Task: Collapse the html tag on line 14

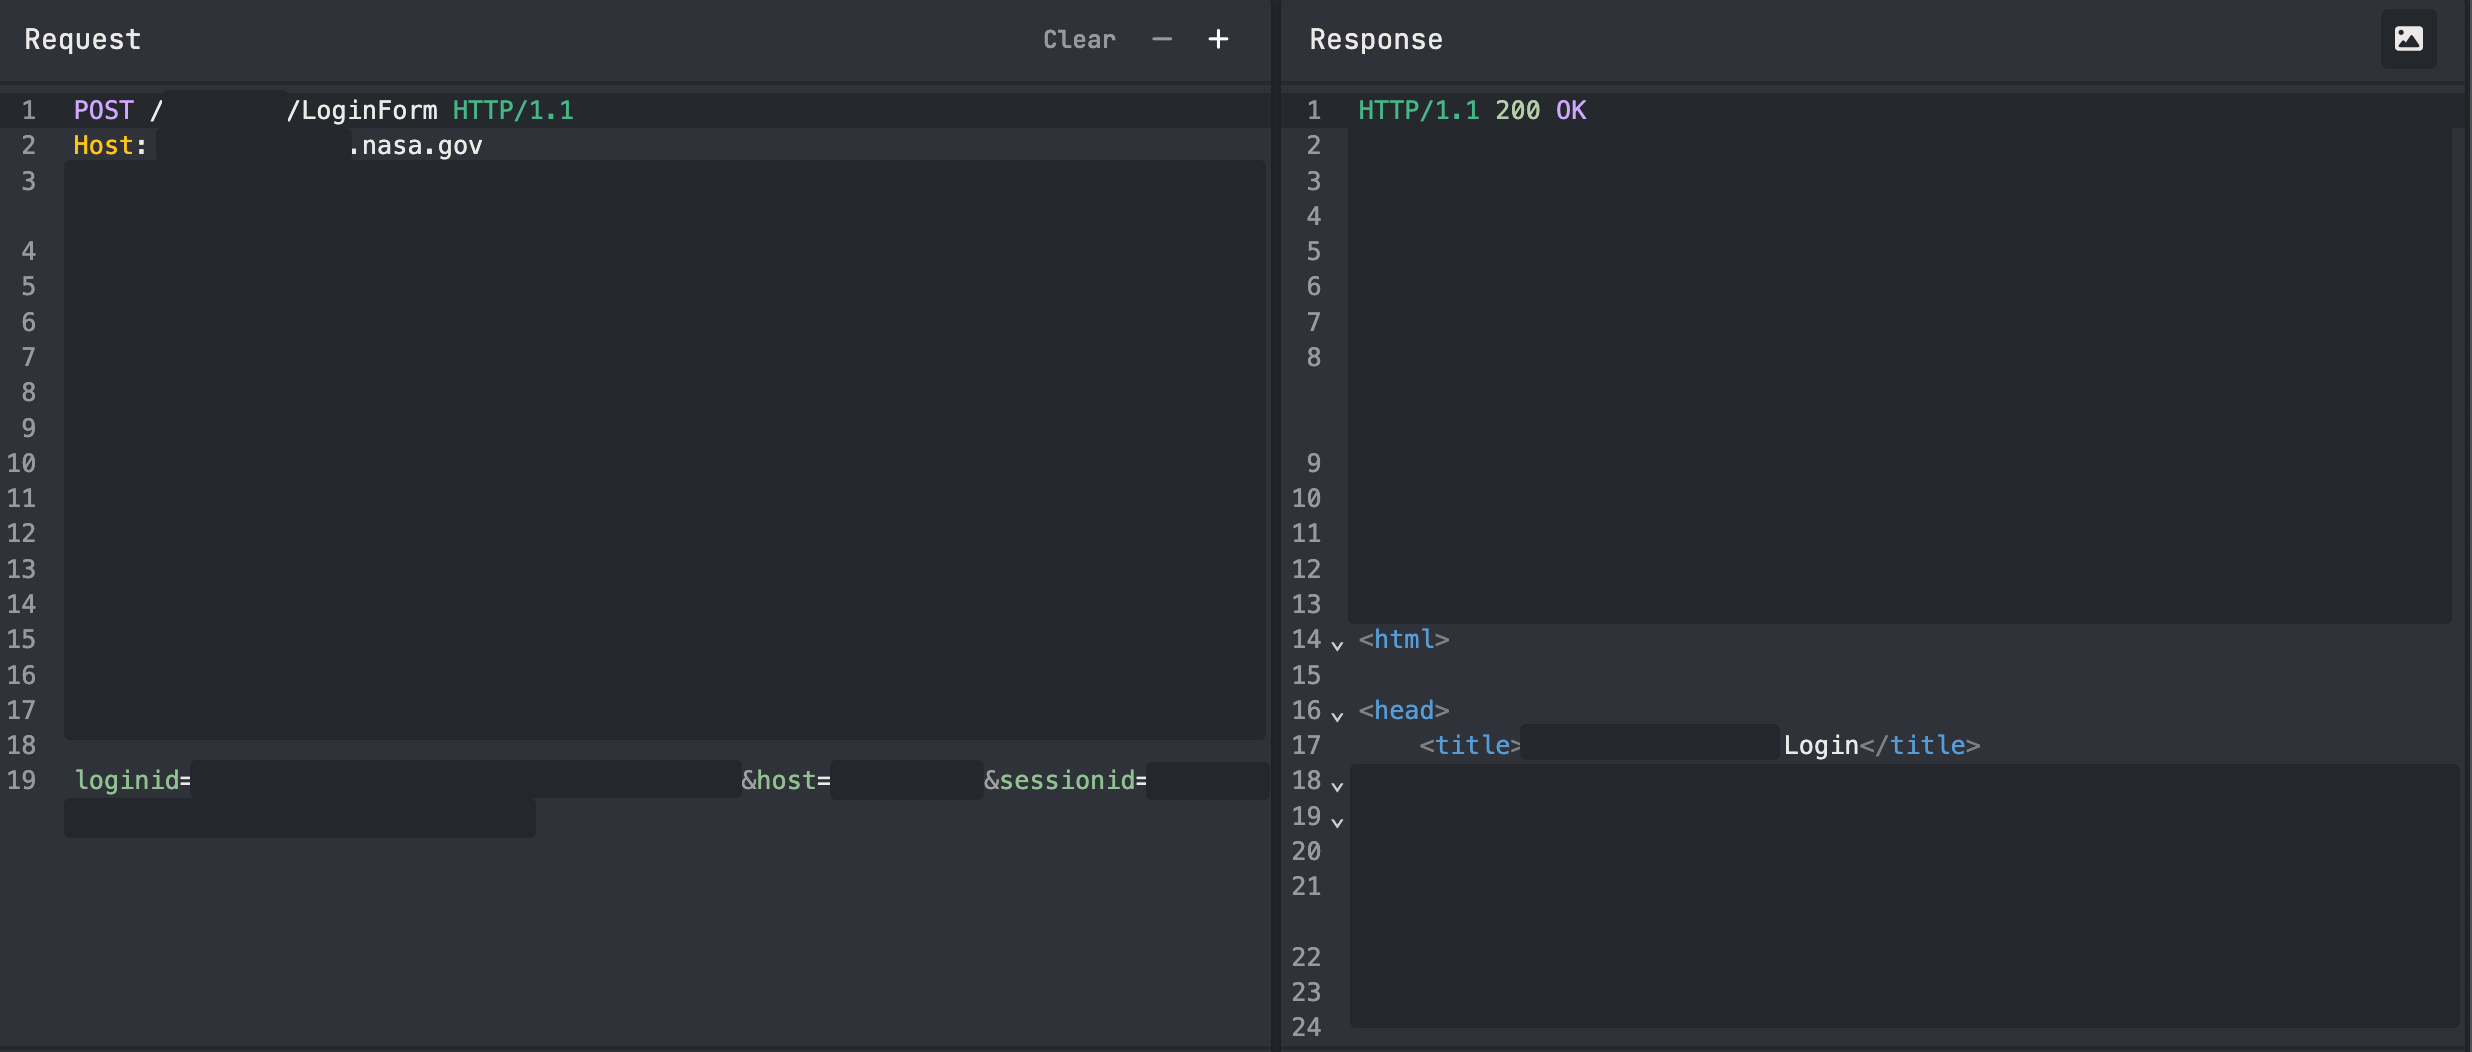Action: click(1337, 645)
